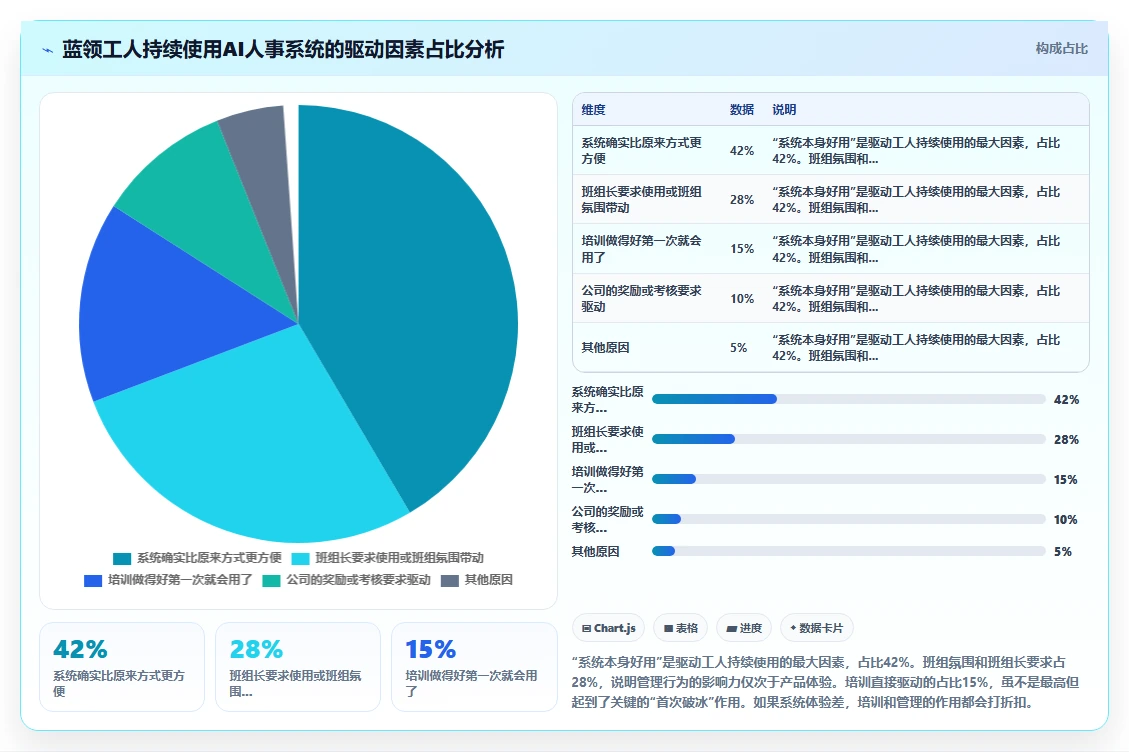Click the chart title 蓝领工人持续使用AI人事系统
Screen dimensions: 1129x752
(x=282, y=50)
